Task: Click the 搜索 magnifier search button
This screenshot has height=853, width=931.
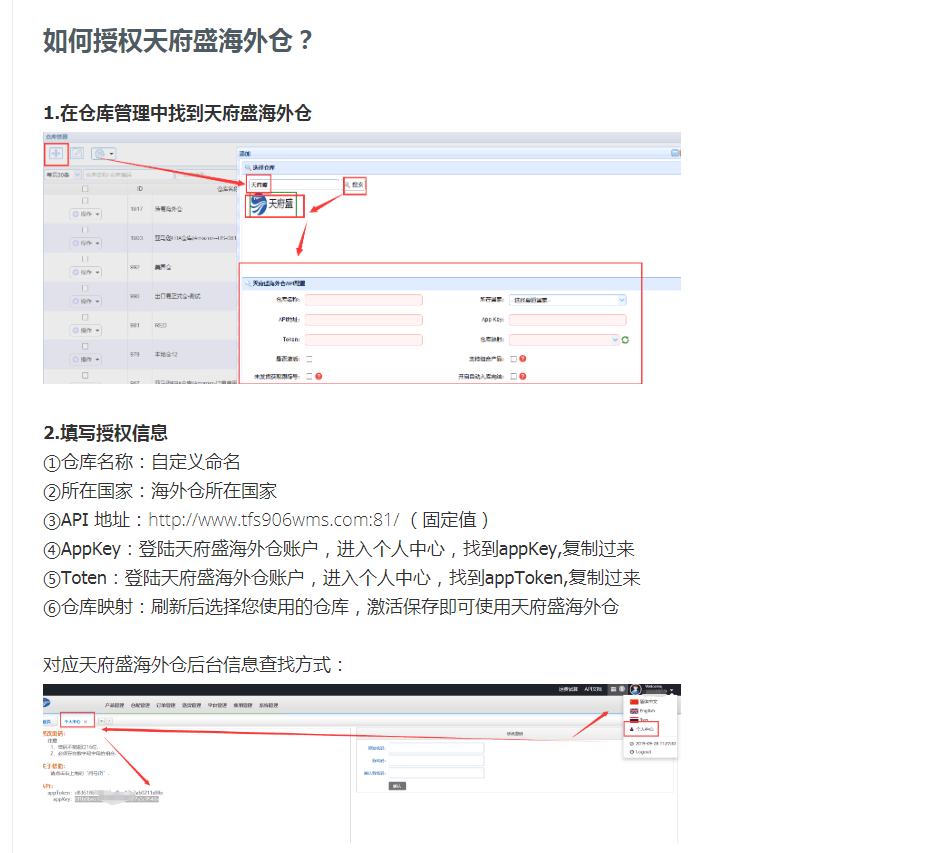Action: tap(355, 185)
